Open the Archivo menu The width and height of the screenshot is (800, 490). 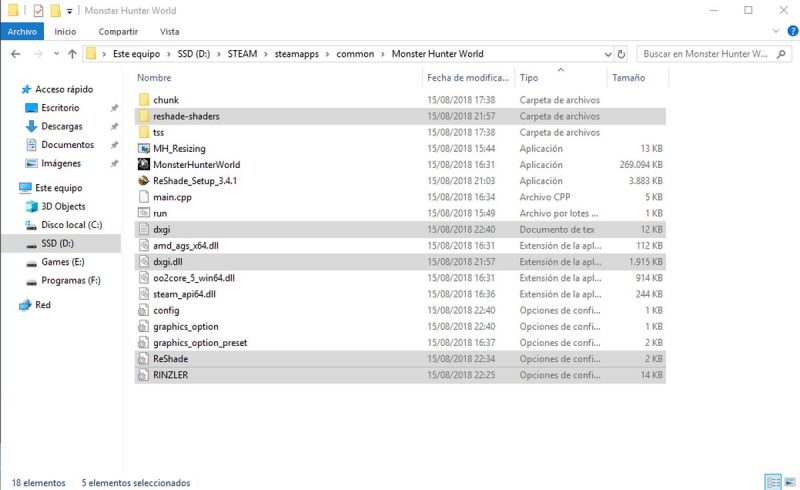pyautogui.click(x=22, y=31)
